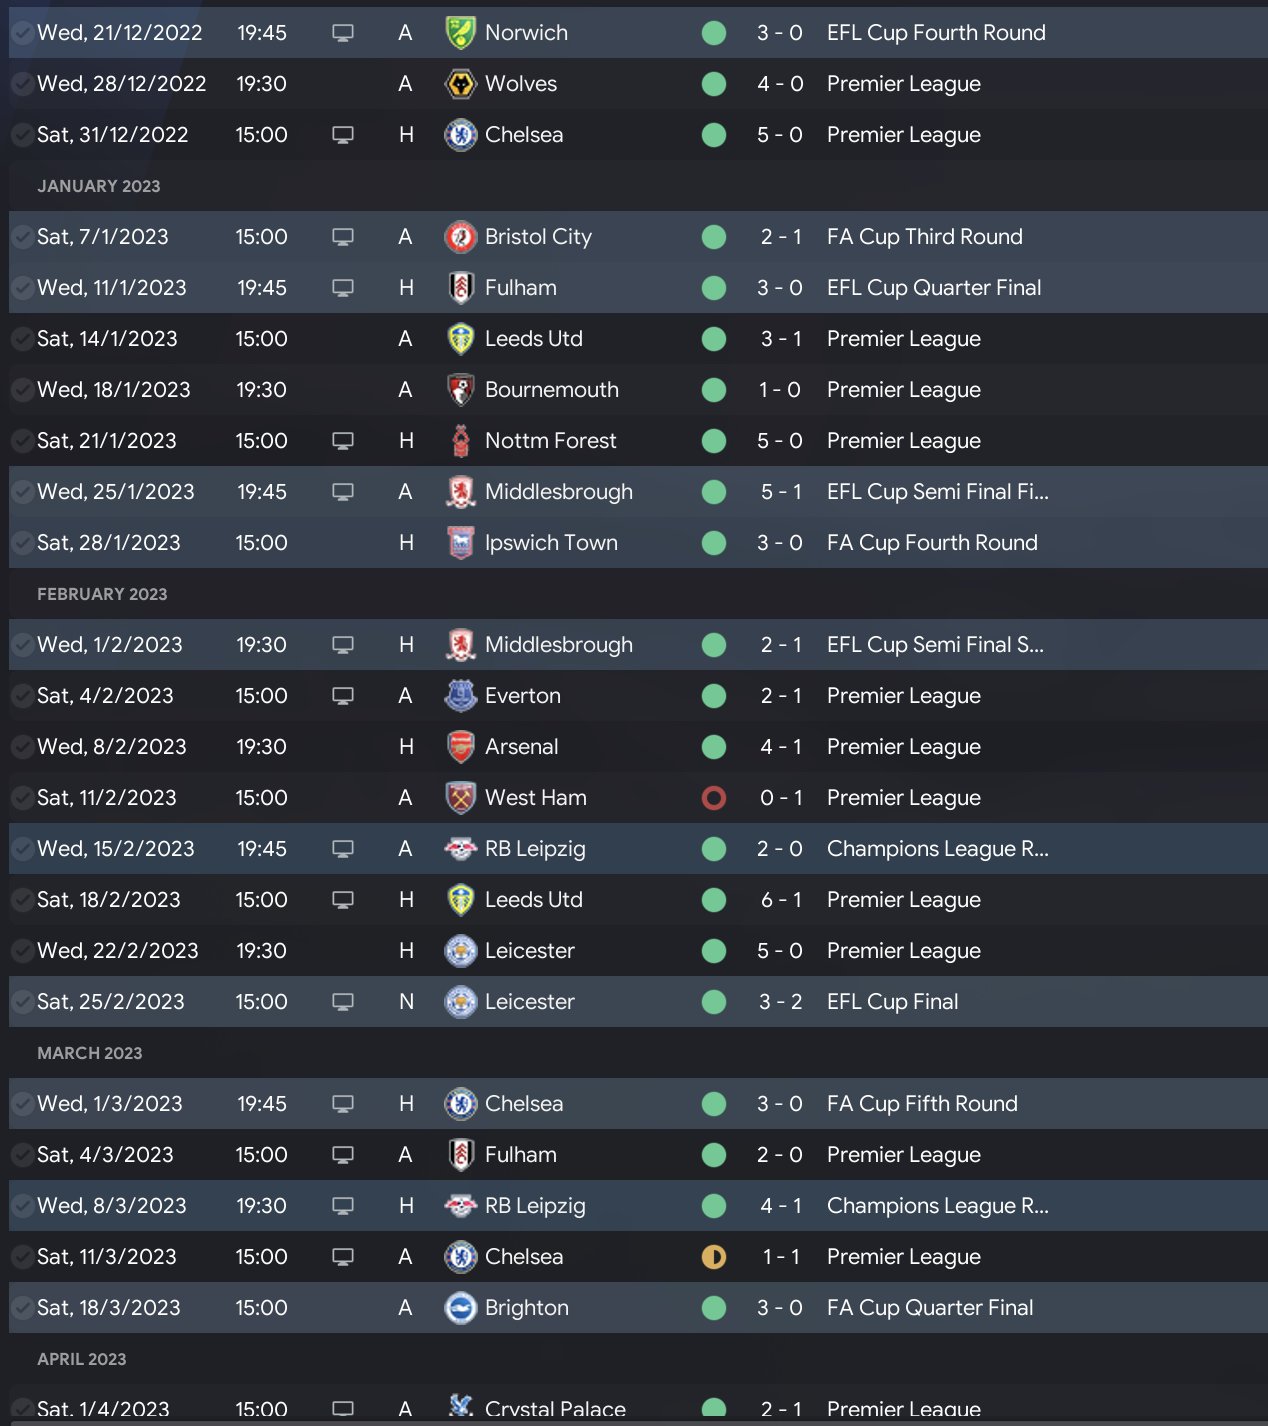Open RB Leipzig Champions League 4 - 1 result
1268x1426 pixels.
point(780,1206)
